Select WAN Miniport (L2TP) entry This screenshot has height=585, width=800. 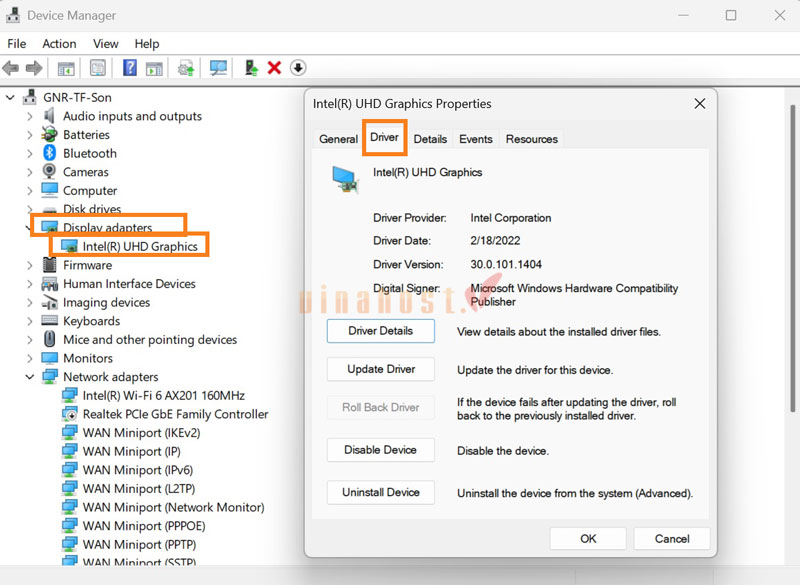139,489
